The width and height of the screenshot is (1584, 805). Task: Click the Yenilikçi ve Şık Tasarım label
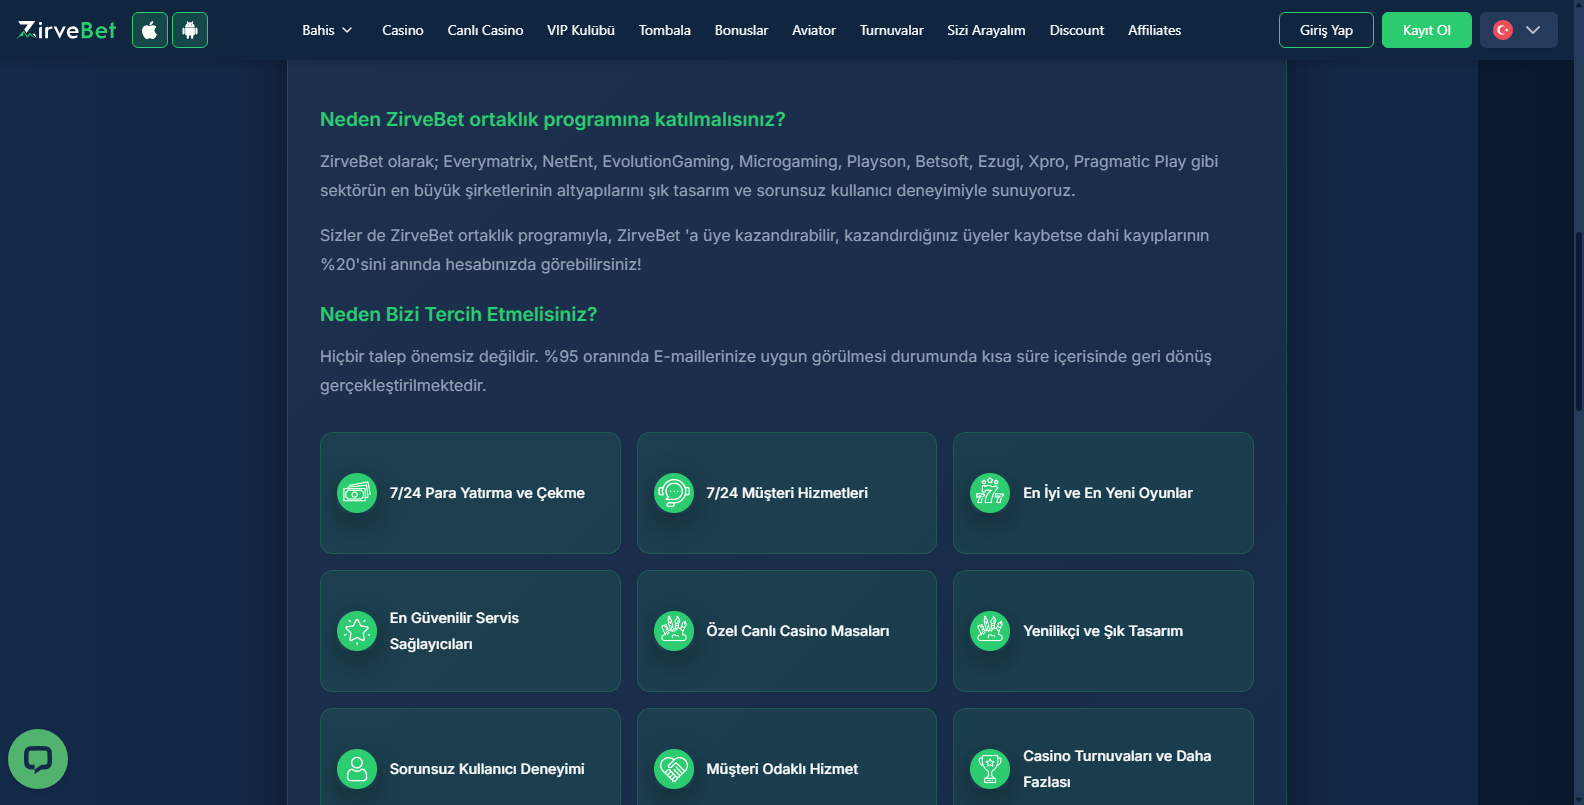1103,631
